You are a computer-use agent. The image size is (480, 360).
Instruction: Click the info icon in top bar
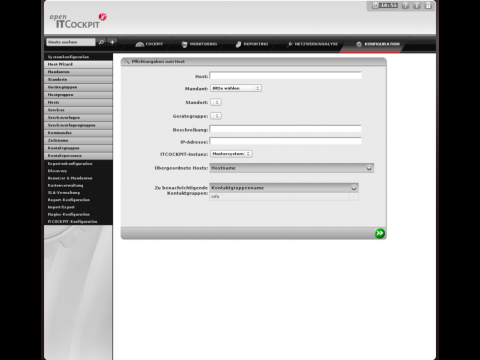click(417, 5)
